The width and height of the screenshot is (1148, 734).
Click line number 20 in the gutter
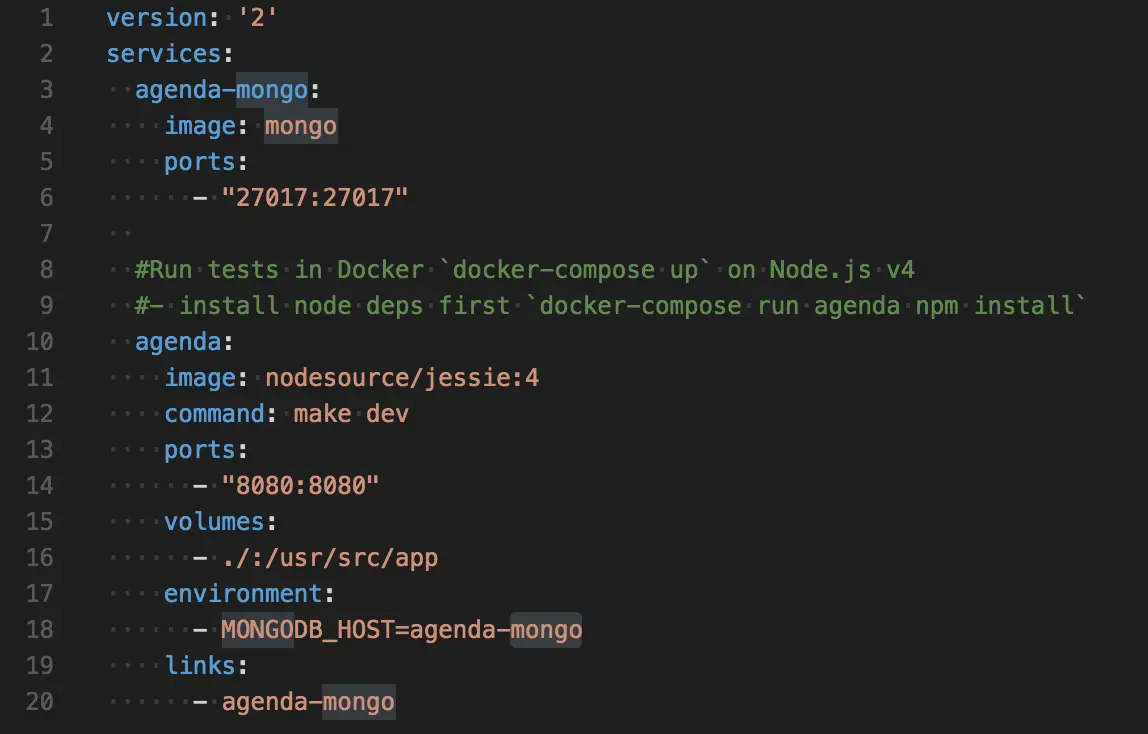click(x=40, y=701)
